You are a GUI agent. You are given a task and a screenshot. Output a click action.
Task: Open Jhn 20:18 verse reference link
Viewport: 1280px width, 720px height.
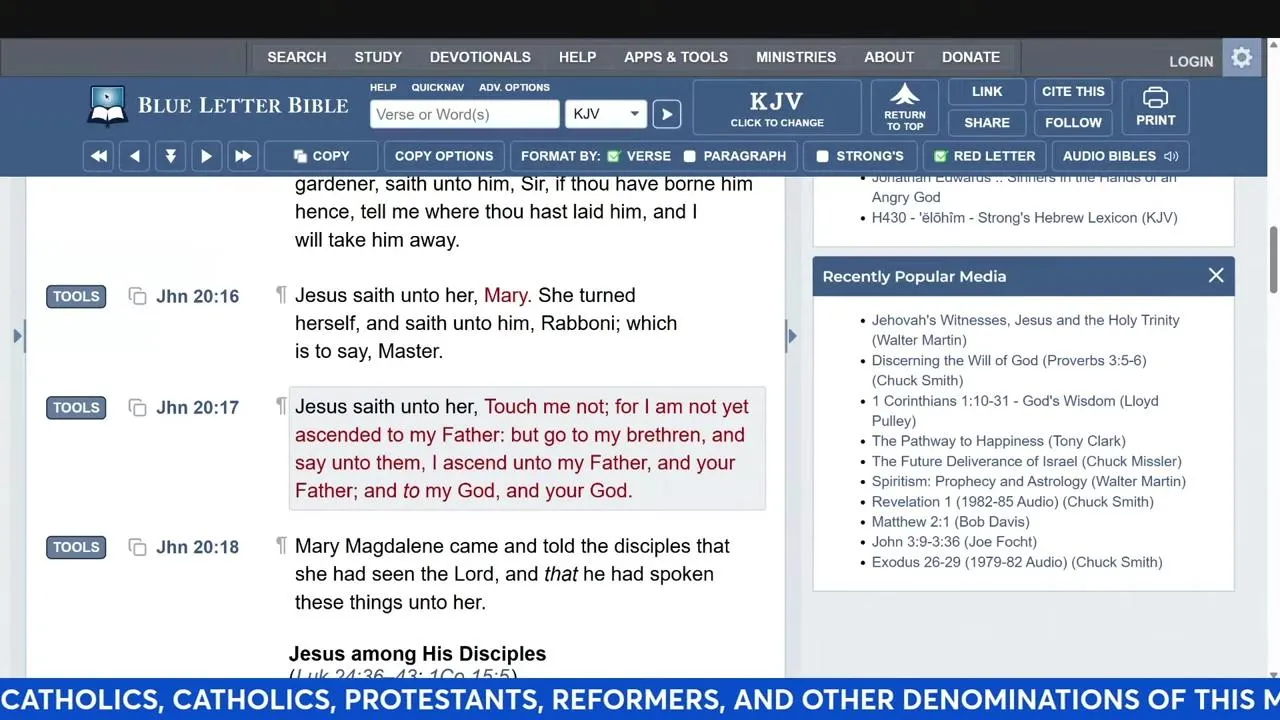coord(197,547)
